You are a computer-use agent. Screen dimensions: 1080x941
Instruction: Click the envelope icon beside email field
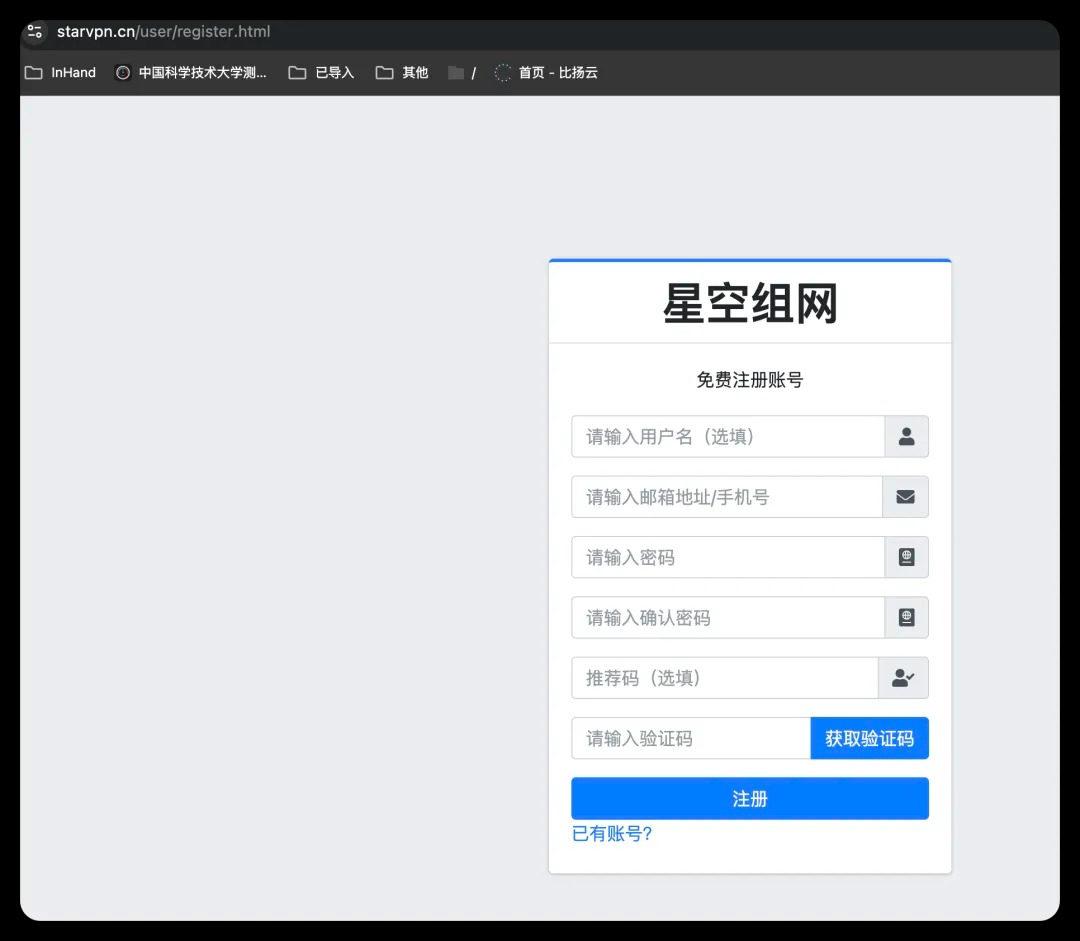pyautogui.click(x=905, y=497)
